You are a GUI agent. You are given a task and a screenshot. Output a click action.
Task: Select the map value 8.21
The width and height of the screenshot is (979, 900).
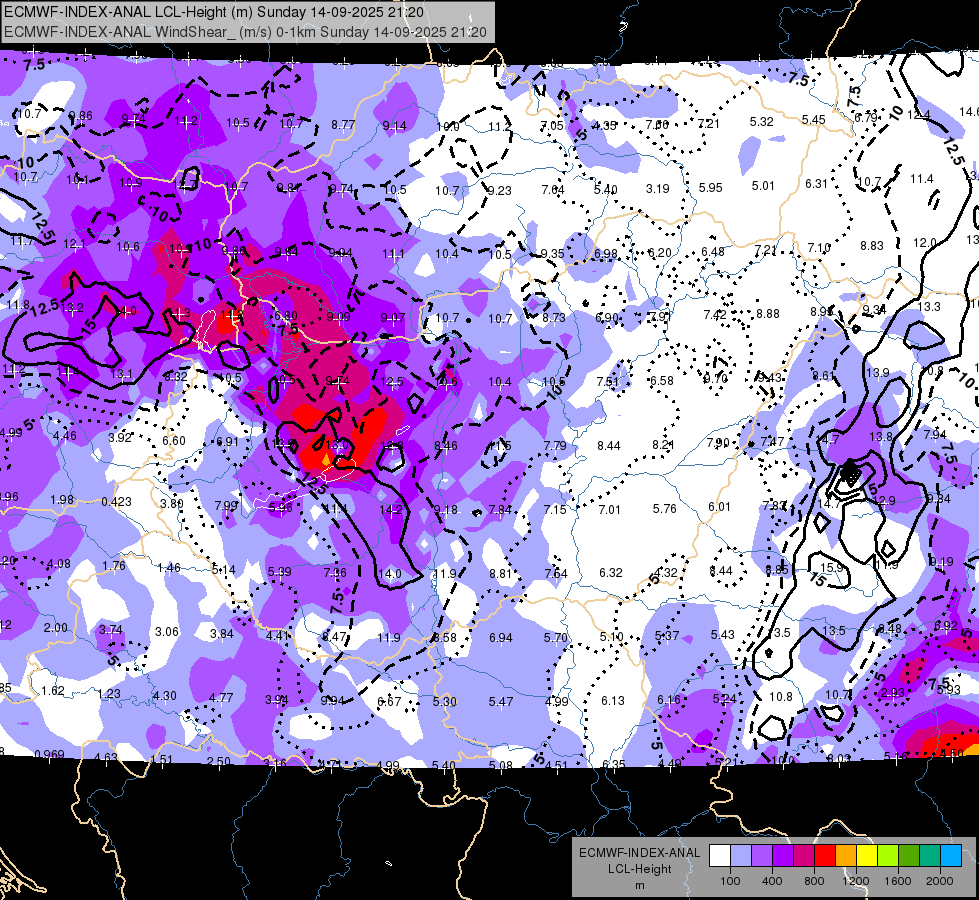(x=663, y=444)
